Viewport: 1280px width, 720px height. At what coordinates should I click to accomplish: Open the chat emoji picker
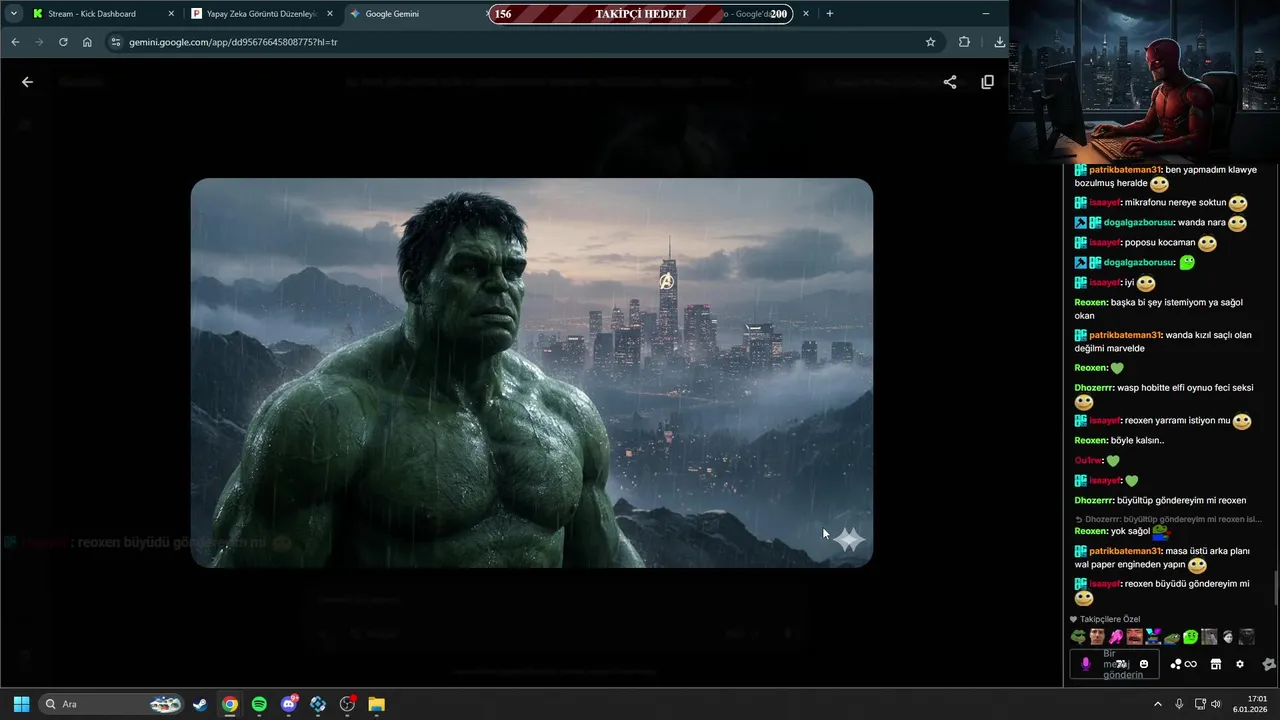[x=1144, y=664]
